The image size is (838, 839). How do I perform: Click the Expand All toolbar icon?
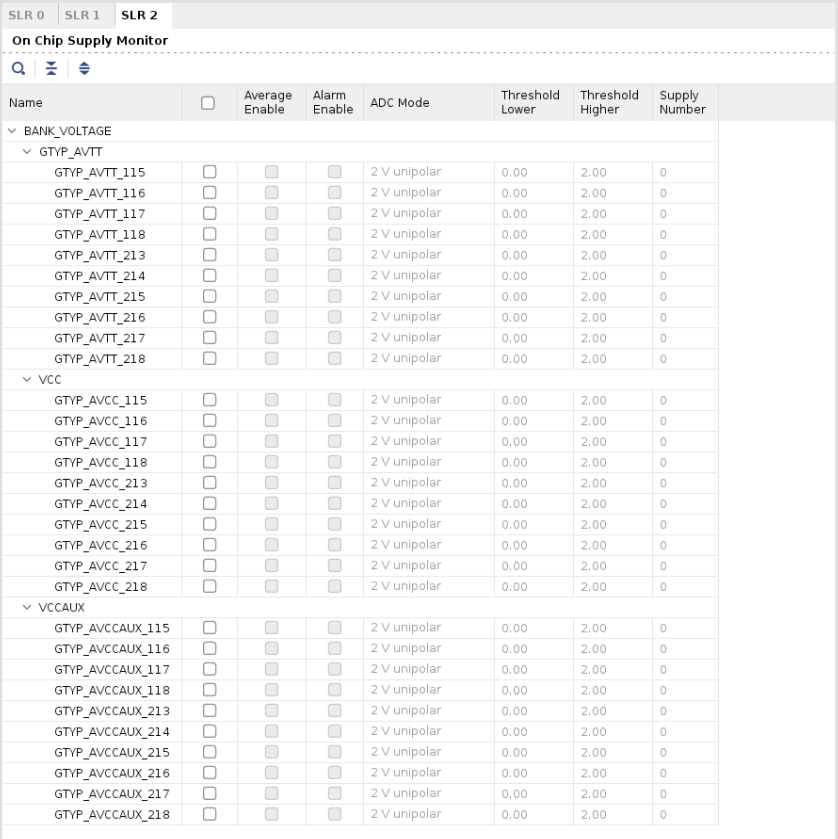(x=84, y=68)
